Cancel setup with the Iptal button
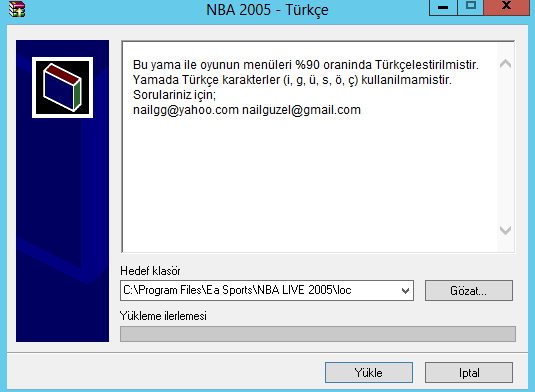 (469, 373)
